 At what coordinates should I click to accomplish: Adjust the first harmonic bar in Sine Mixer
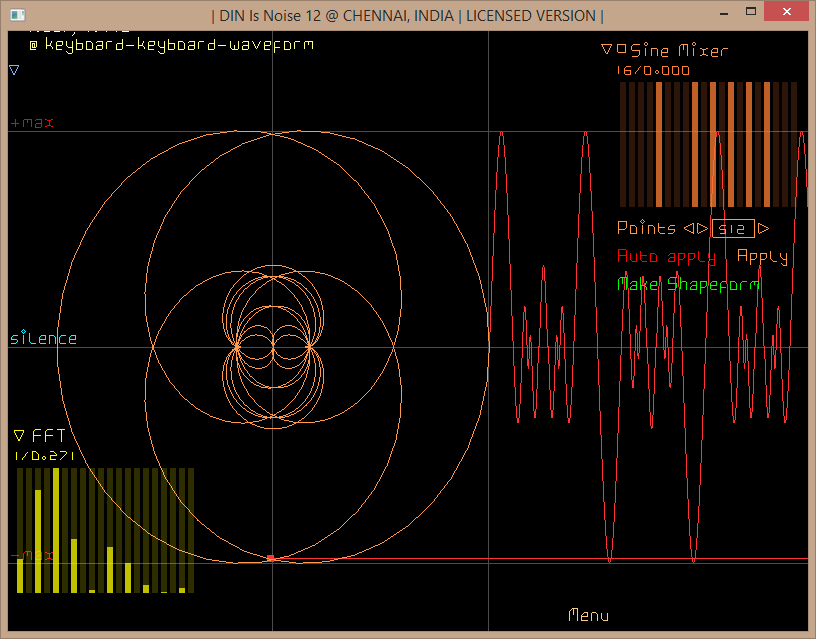click(623, 144)
